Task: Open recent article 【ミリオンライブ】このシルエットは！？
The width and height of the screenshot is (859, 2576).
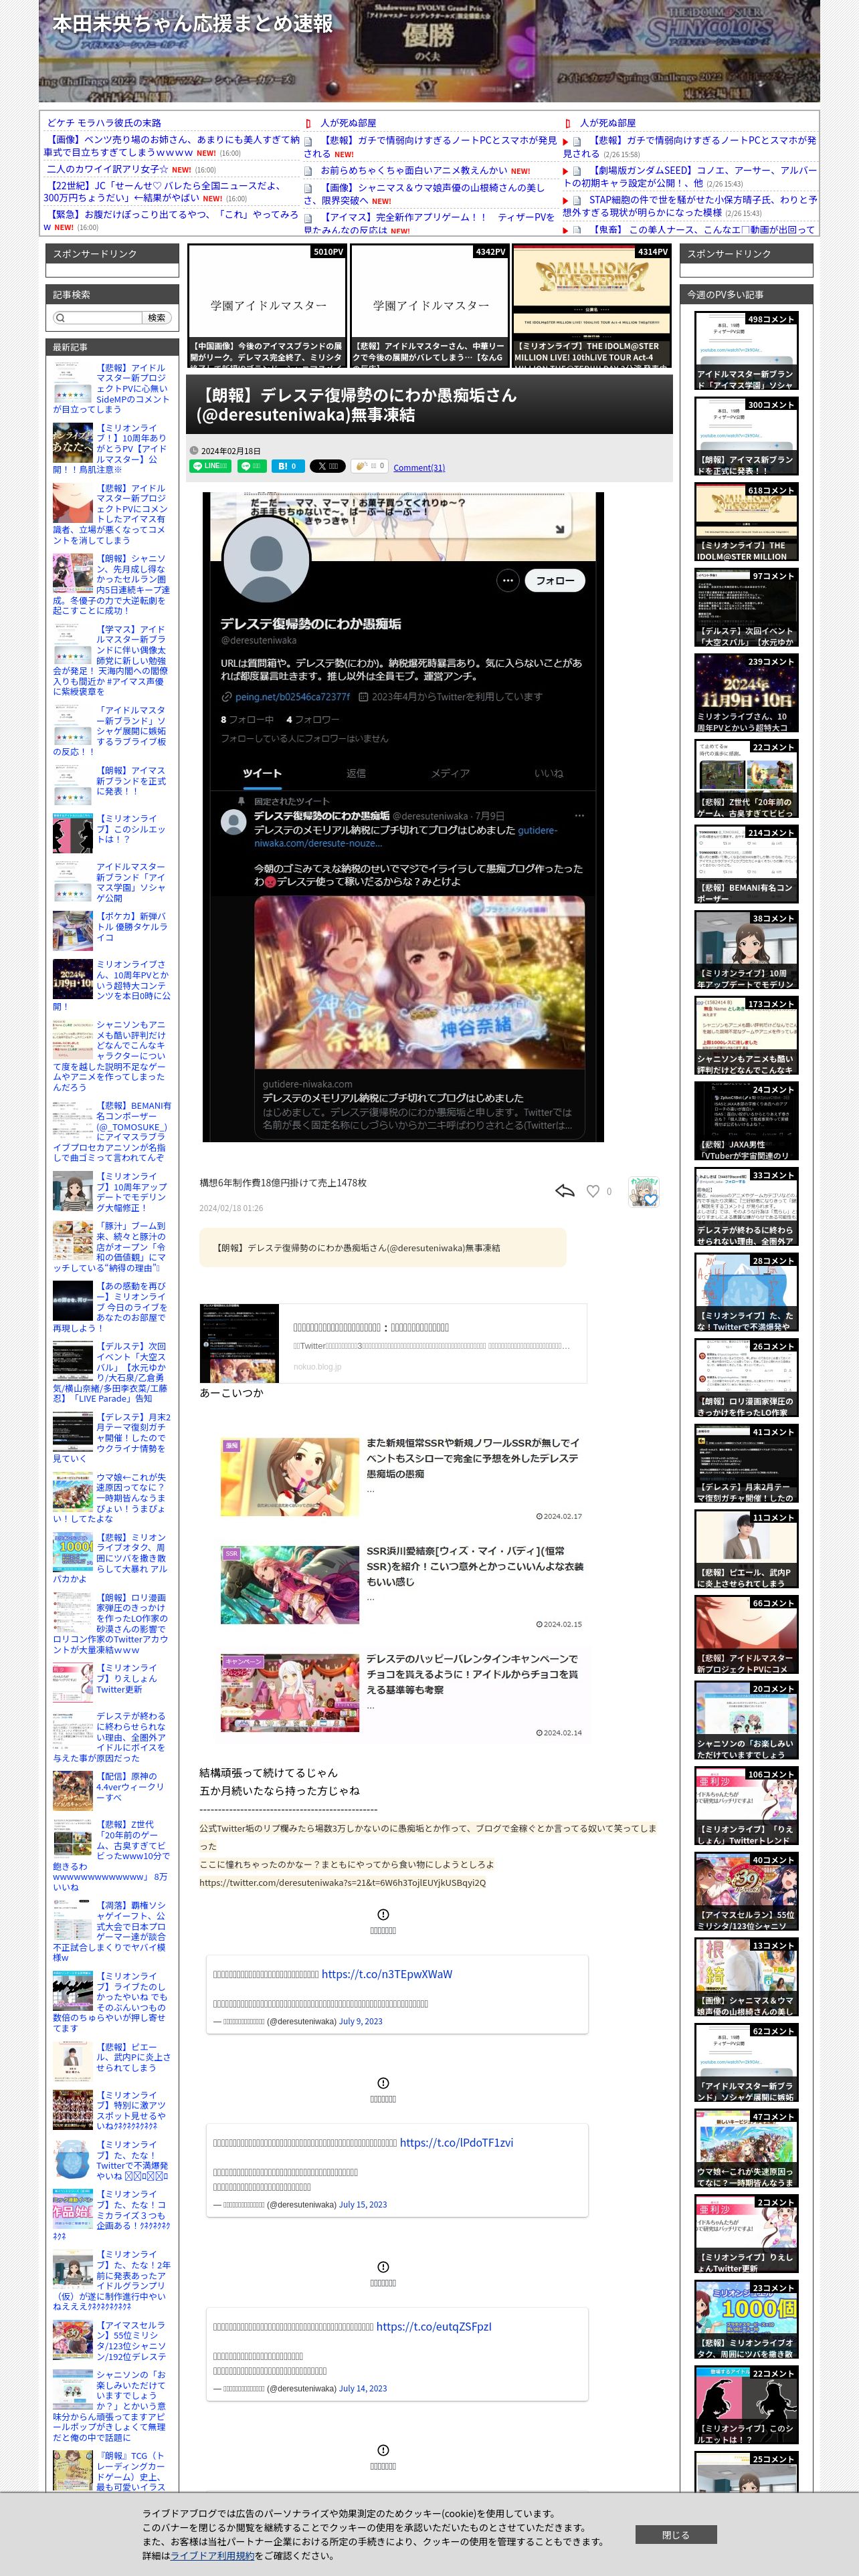Action: 131,829
